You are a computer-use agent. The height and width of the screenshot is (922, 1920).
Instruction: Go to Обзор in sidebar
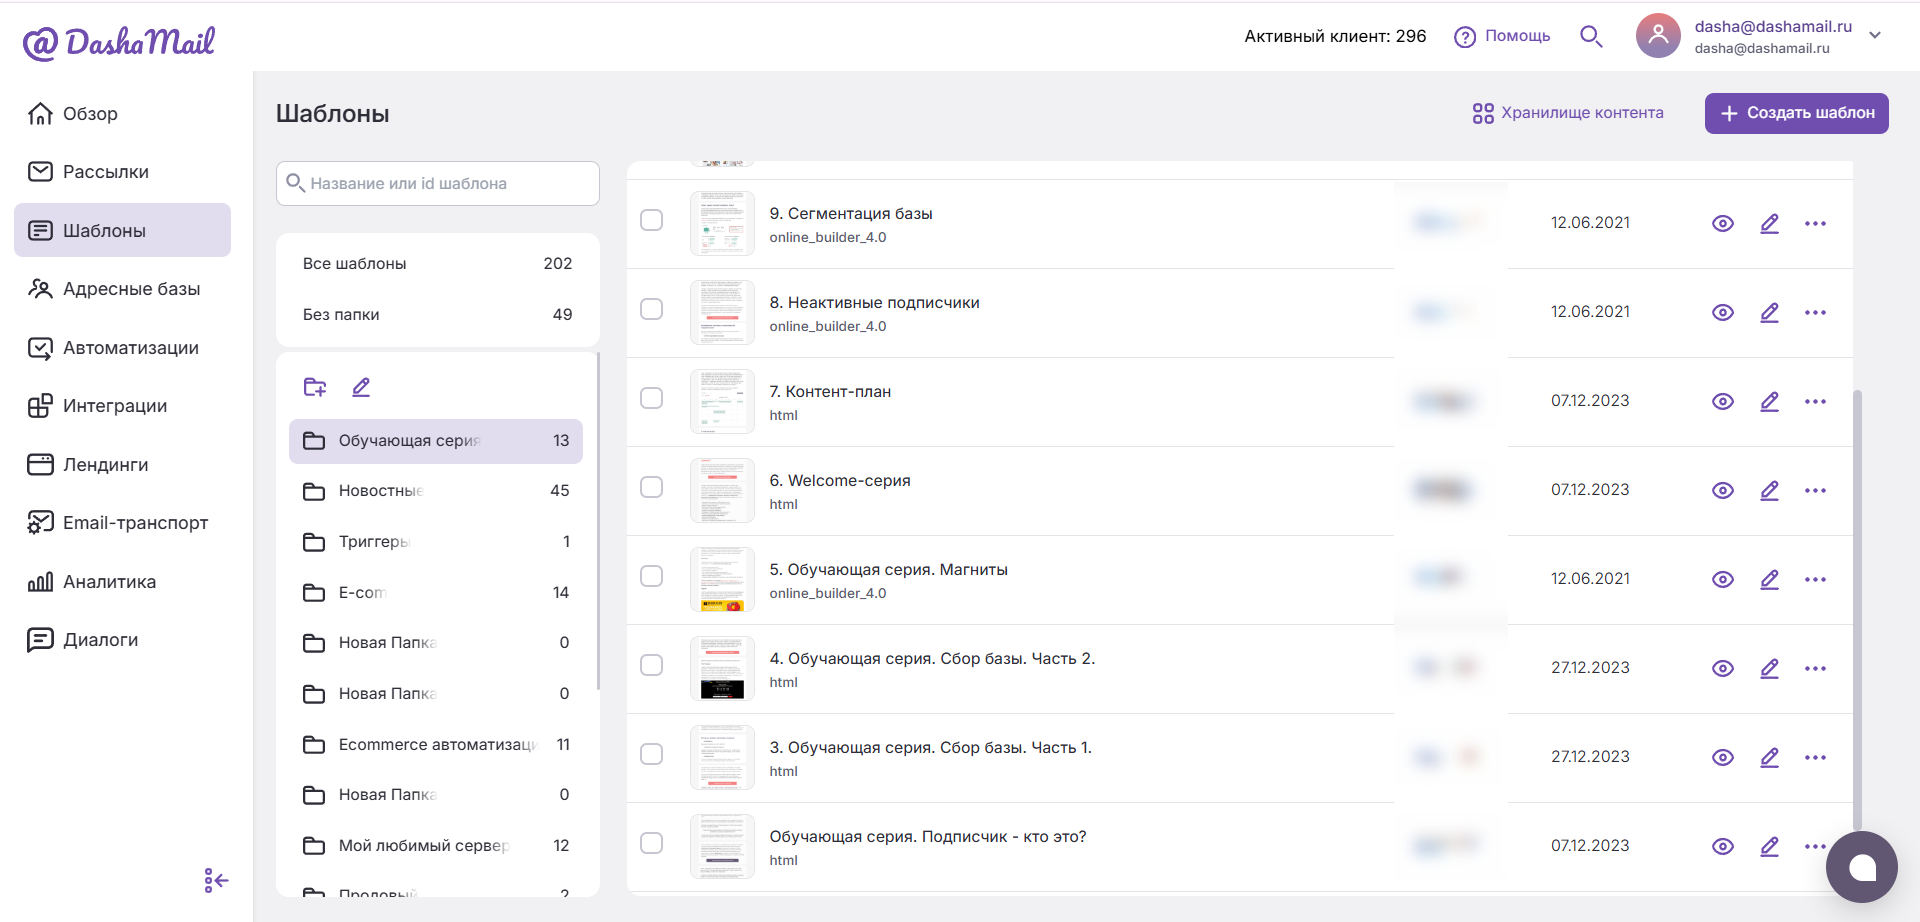point(122,114)
